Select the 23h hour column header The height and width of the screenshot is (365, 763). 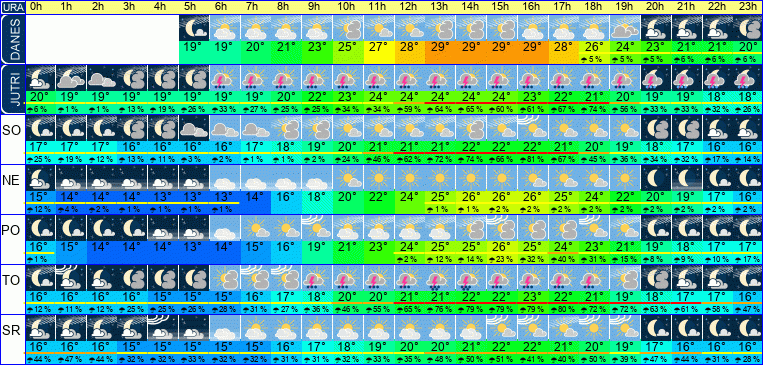tap(748, 7)
